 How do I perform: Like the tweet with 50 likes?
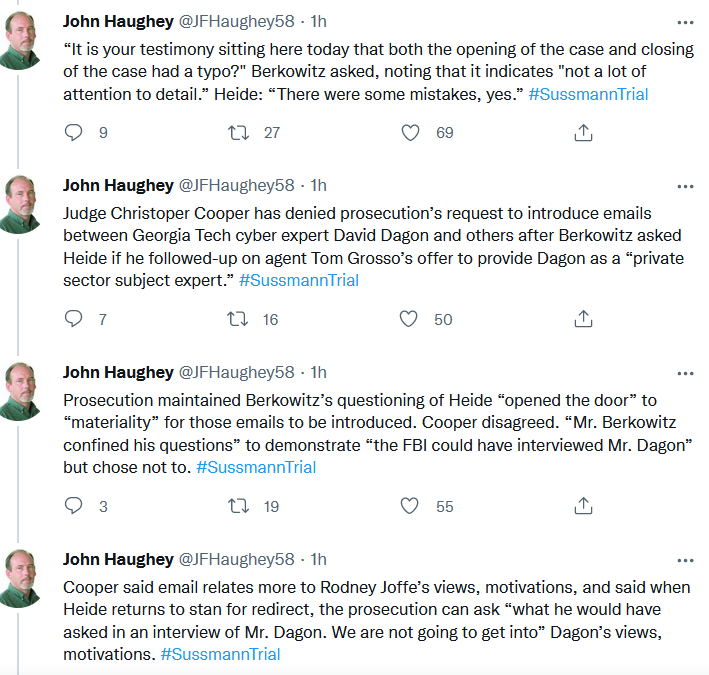click(410, 319)
